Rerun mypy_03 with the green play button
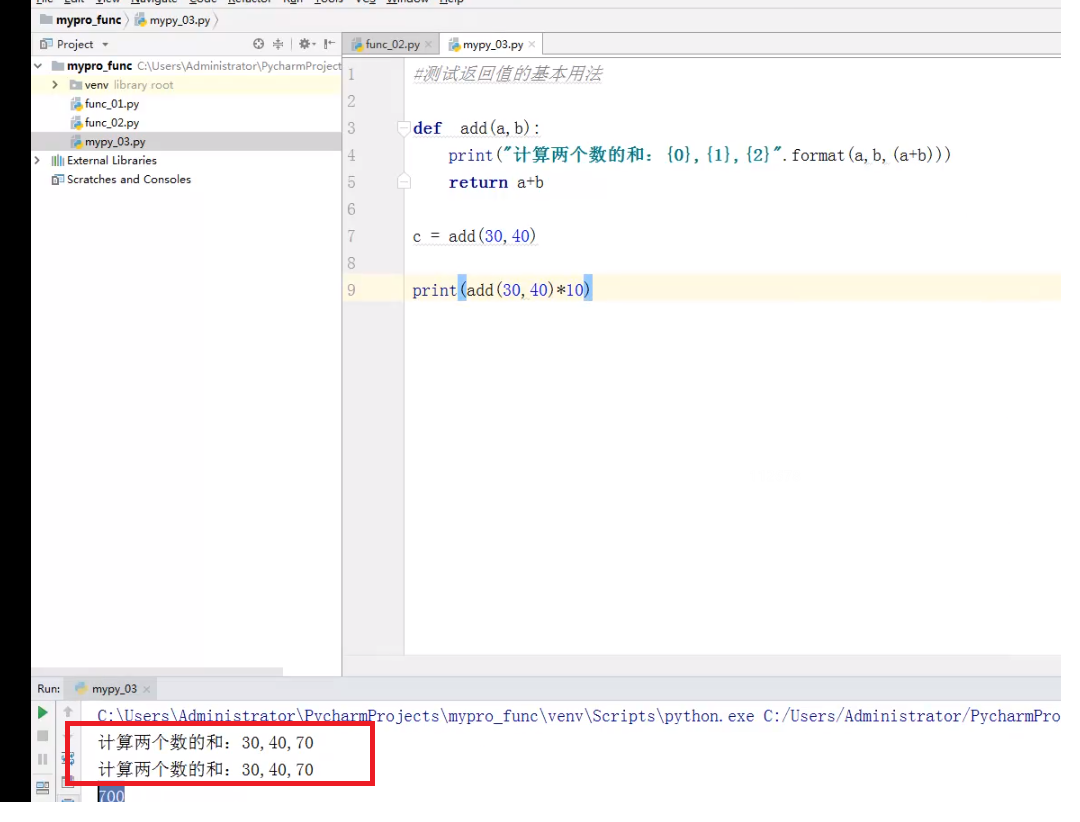 (x=43, y=712)
